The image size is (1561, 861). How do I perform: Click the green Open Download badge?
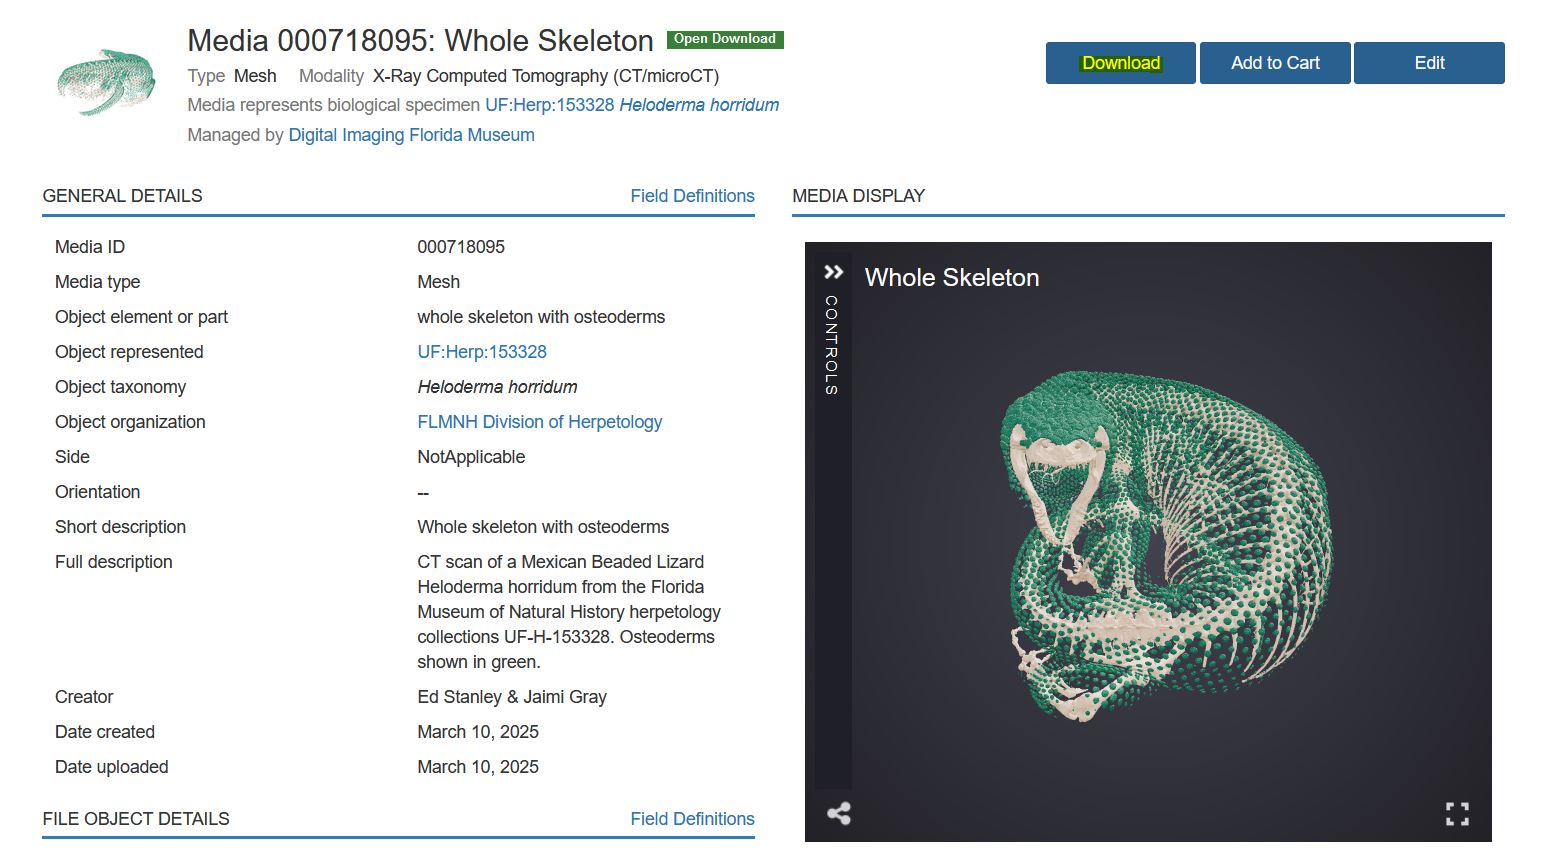[x=725, y=39]
